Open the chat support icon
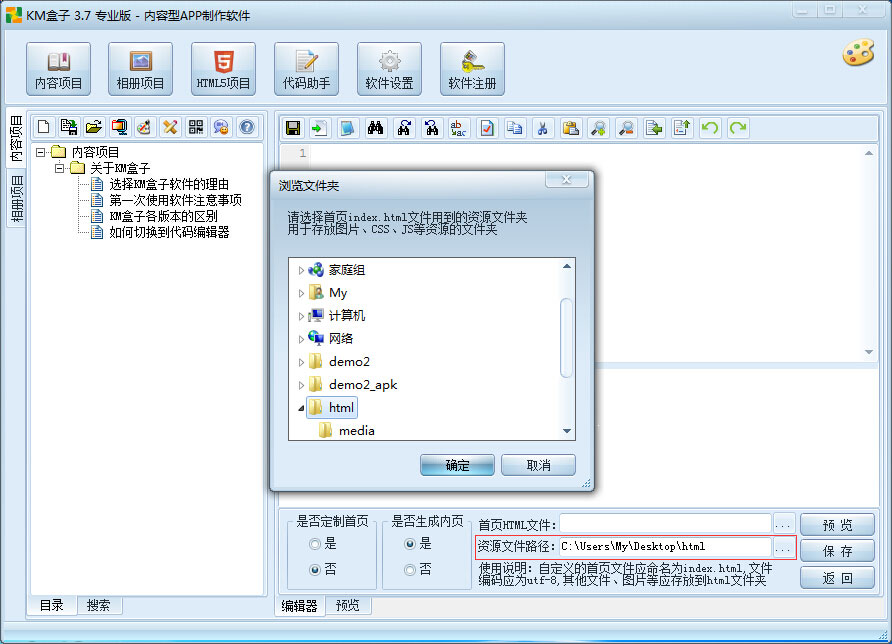This screenshot has width=892, height=644. [221, 127]
